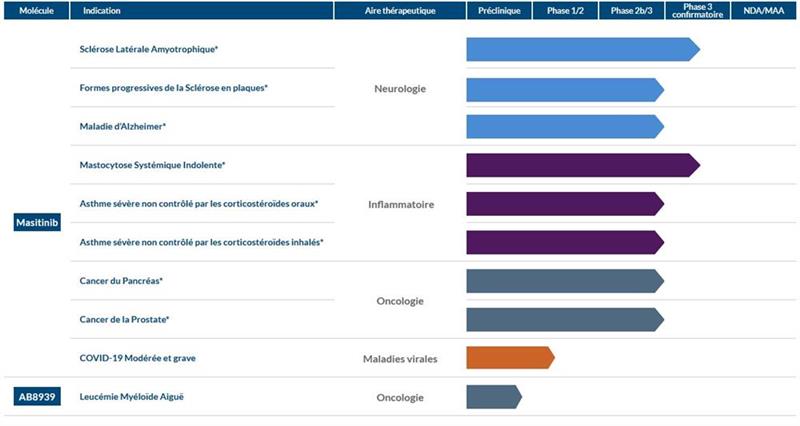Click the AB8939 molecule label
Viewport: 800px width, 426px height.
pos(38,397)
